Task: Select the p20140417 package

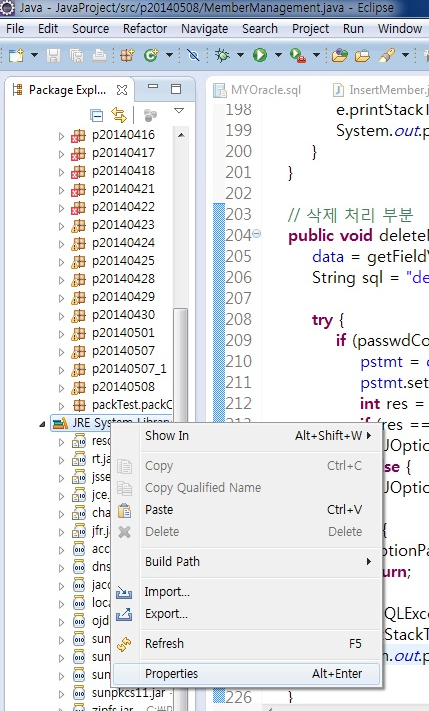Action: pyautogui.click(x=123, y=153)
